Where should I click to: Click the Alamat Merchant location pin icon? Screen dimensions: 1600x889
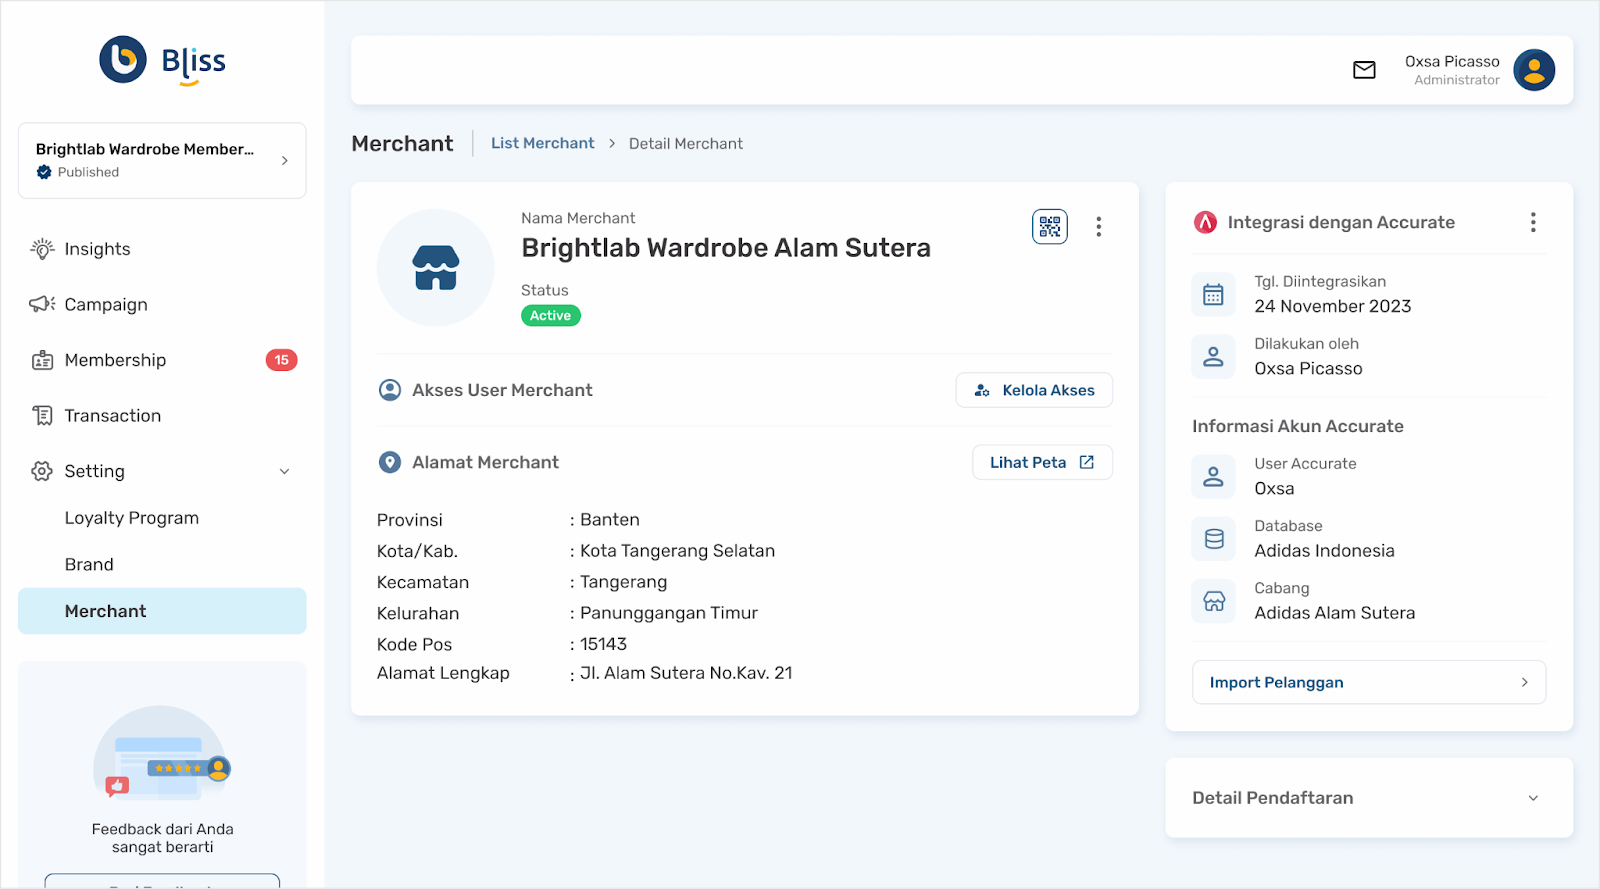pyautogui.click(x=390, y=462)
